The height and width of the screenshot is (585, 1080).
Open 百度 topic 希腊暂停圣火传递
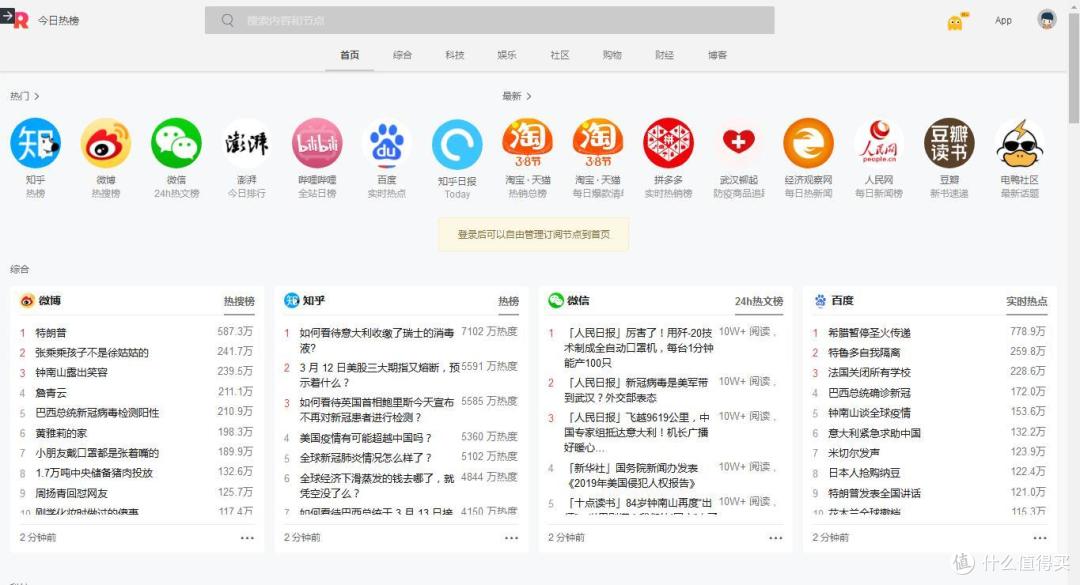pos(869,333)
